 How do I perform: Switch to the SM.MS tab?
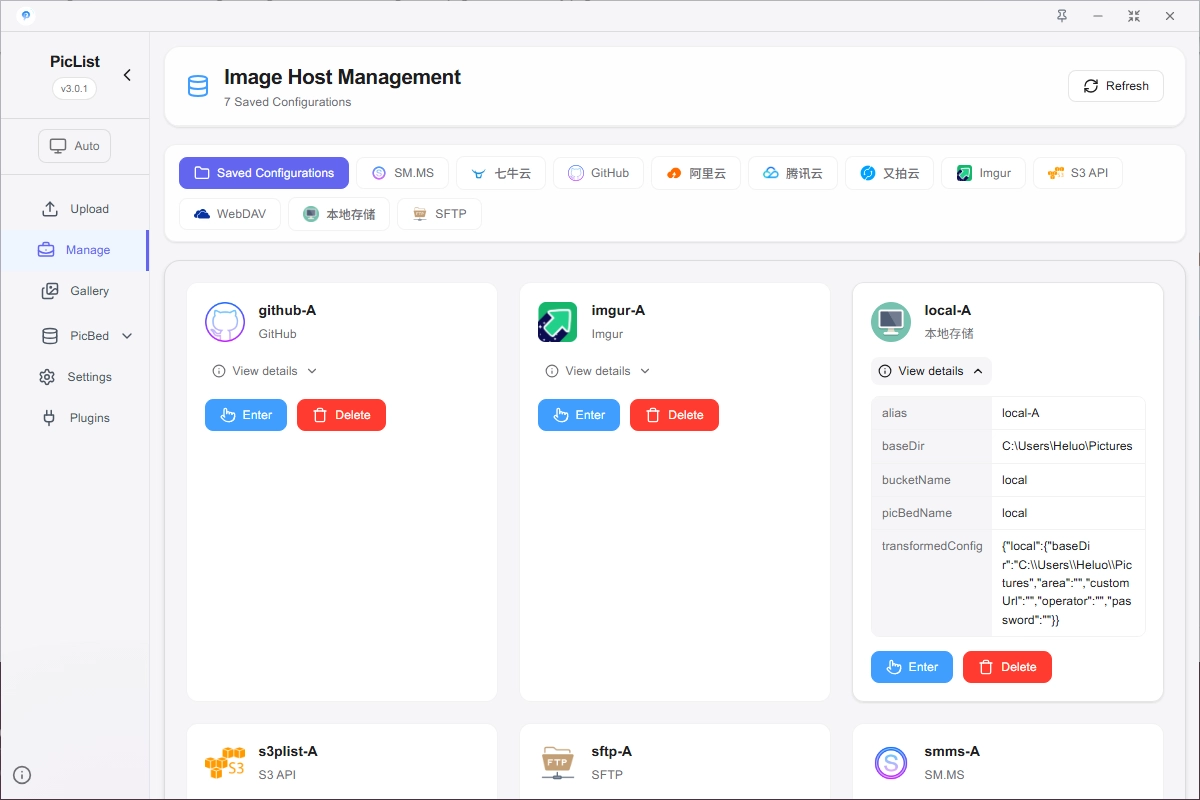[x=403, y=173]
